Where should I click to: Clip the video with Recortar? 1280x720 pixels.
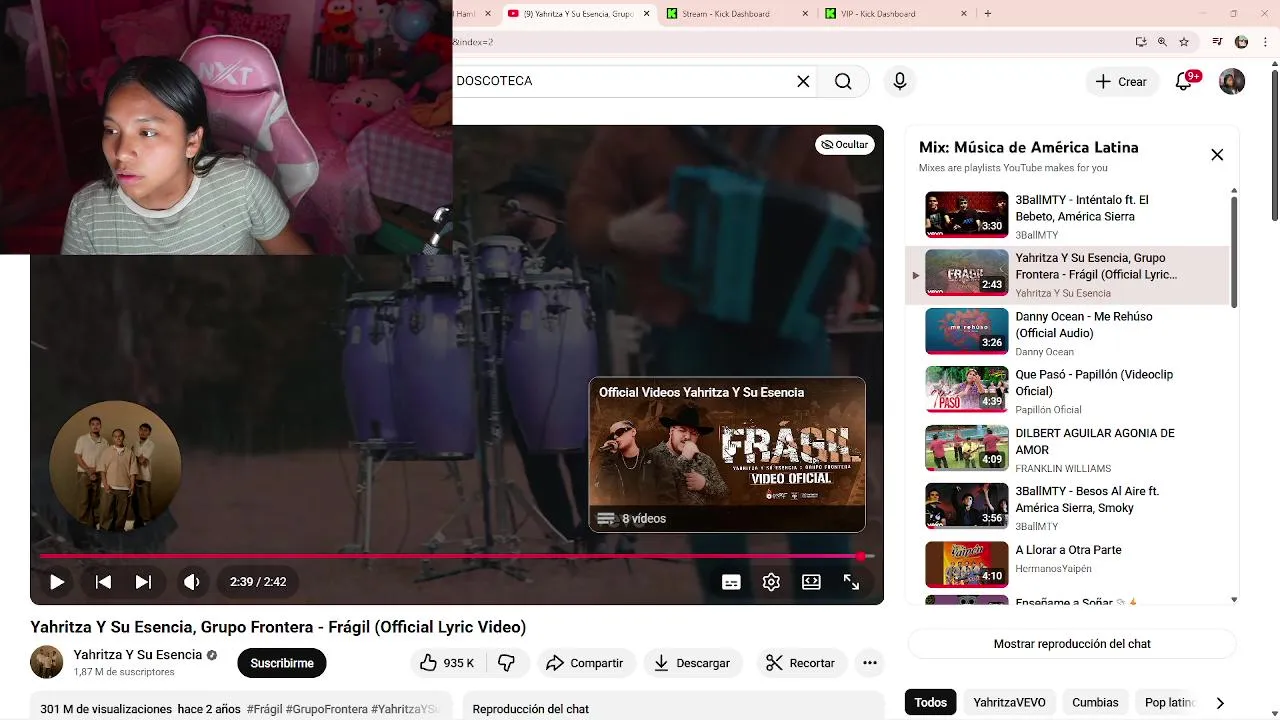point(800,663)
